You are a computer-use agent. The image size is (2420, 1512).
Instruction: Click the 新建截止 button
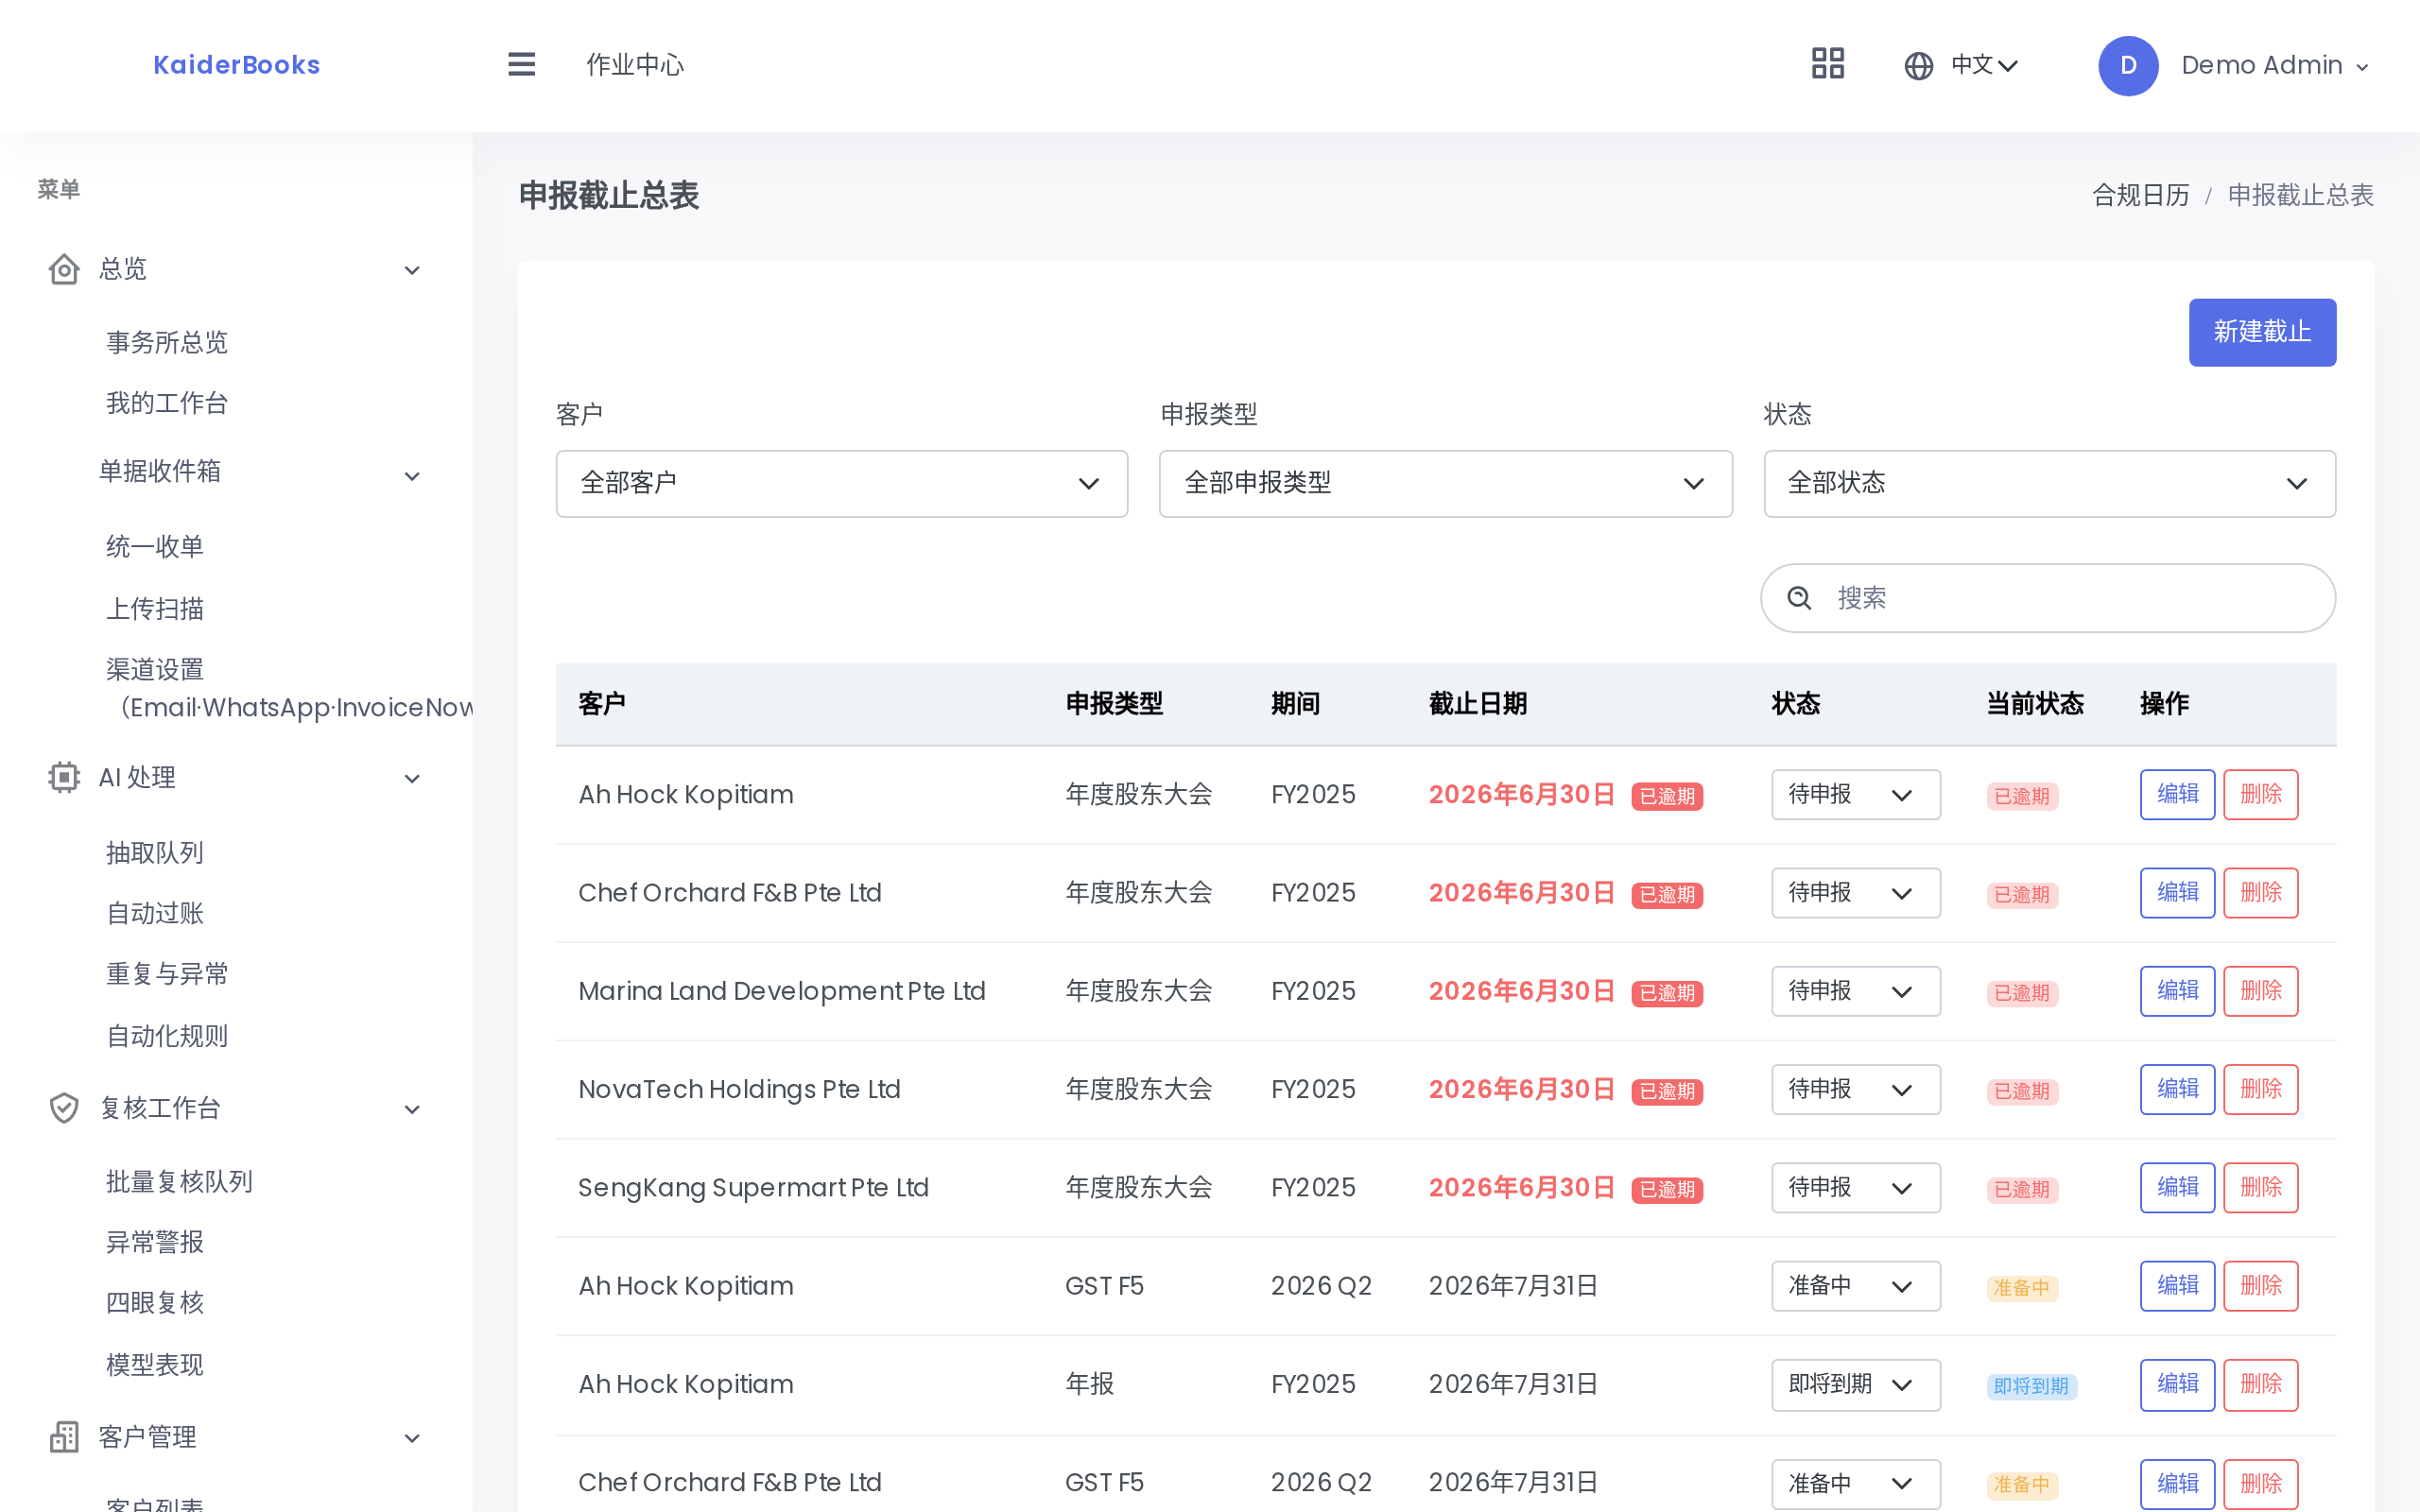pyautogui.click(x=2262, y=332)
